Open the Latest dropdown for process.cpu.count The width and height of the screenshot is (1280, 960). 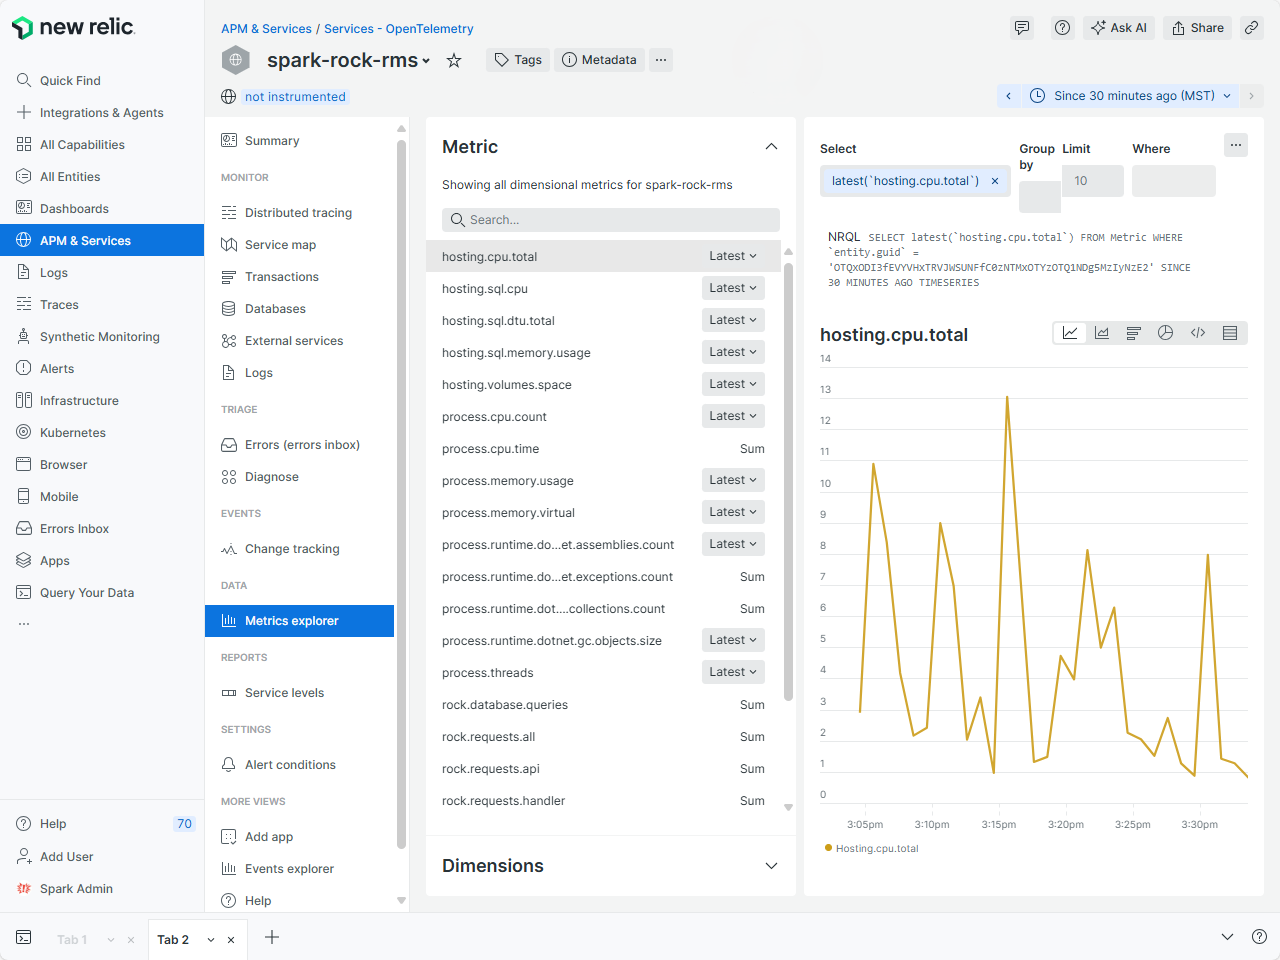[x=733, y=416]
